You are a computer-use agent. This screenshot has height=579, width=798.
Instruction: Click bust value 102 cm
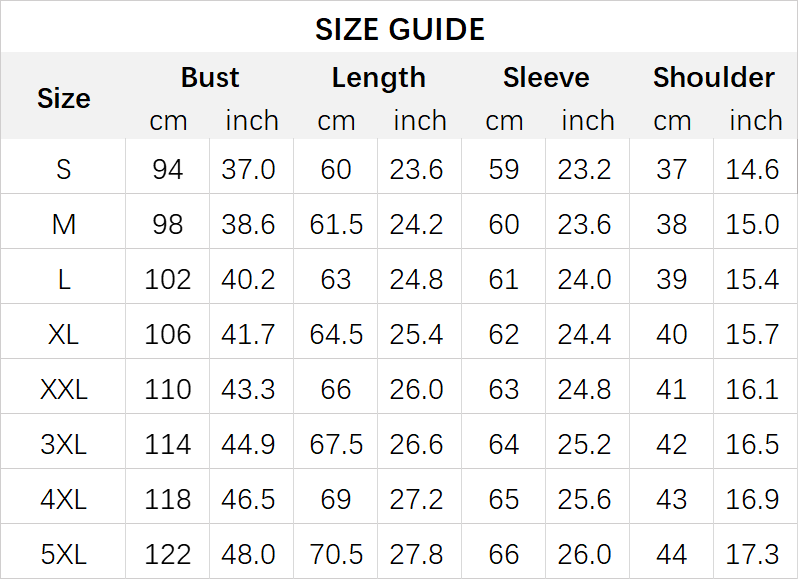coord(167,279)
